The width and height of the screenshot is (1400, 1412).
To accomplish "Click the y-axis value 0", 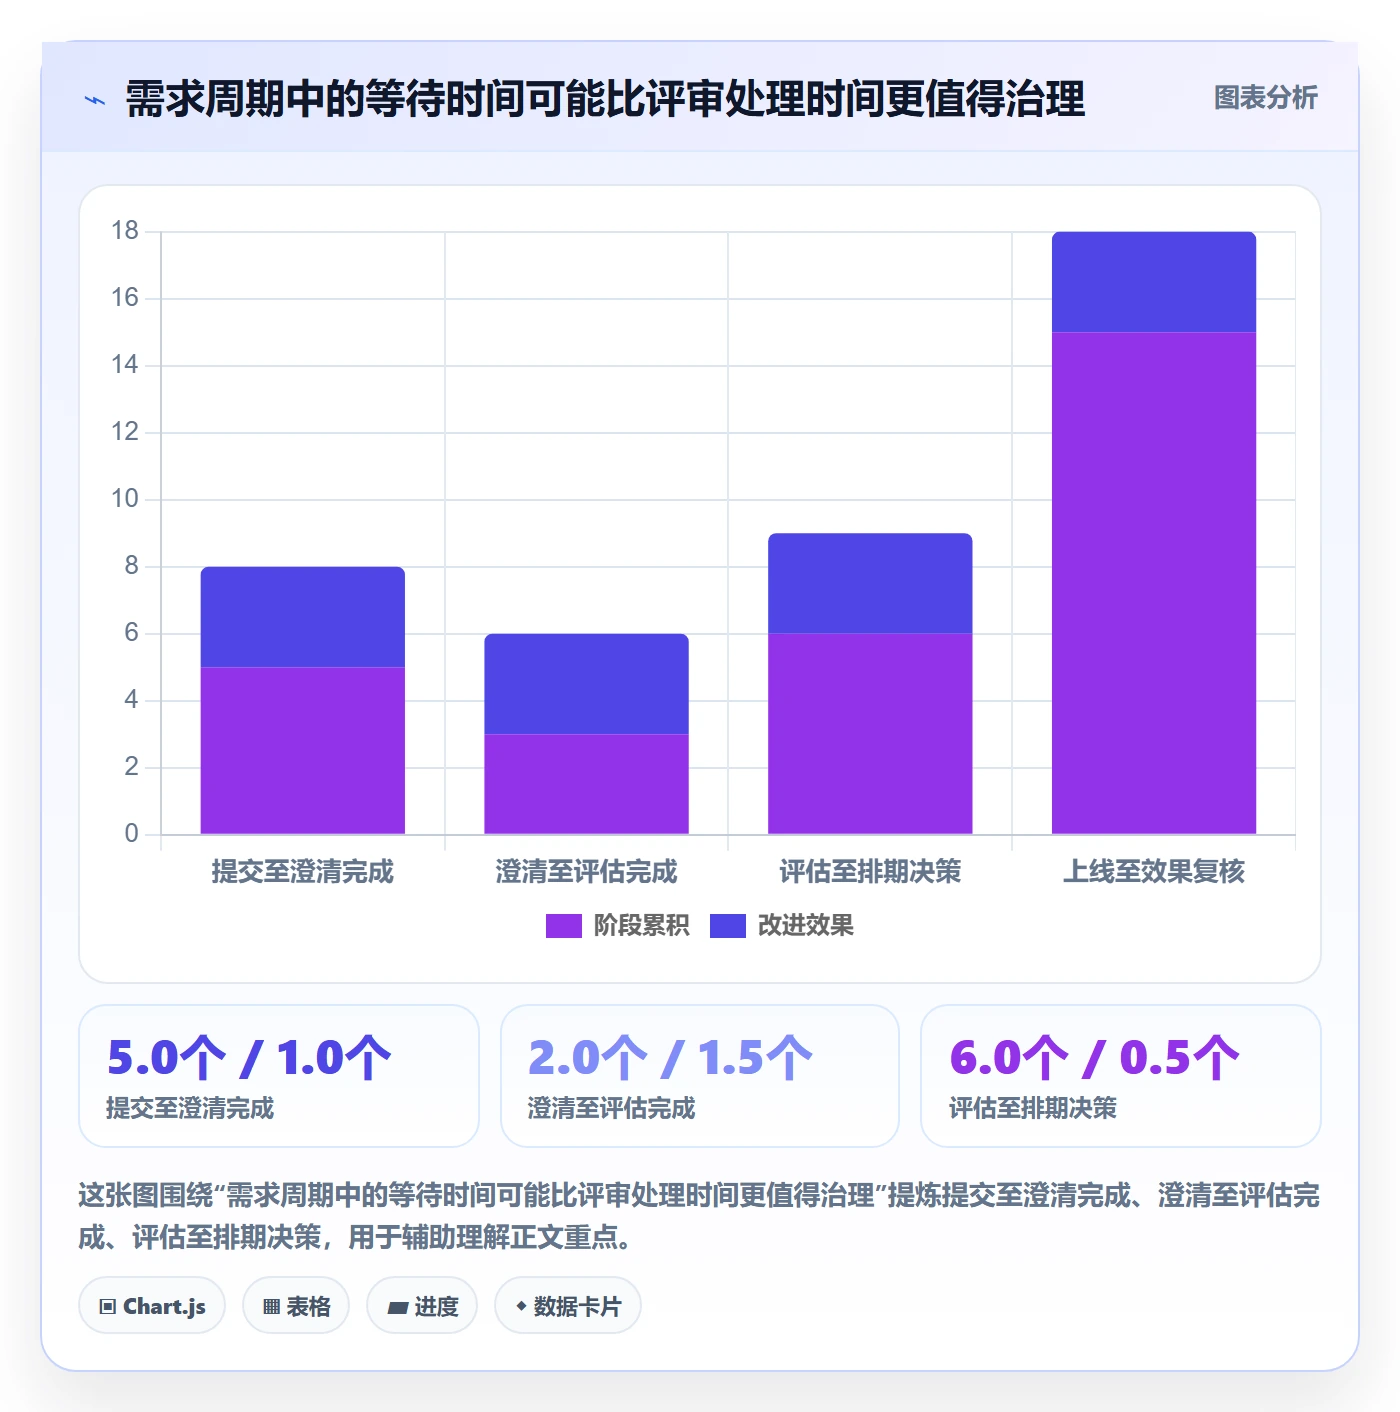I will (131, 834).
